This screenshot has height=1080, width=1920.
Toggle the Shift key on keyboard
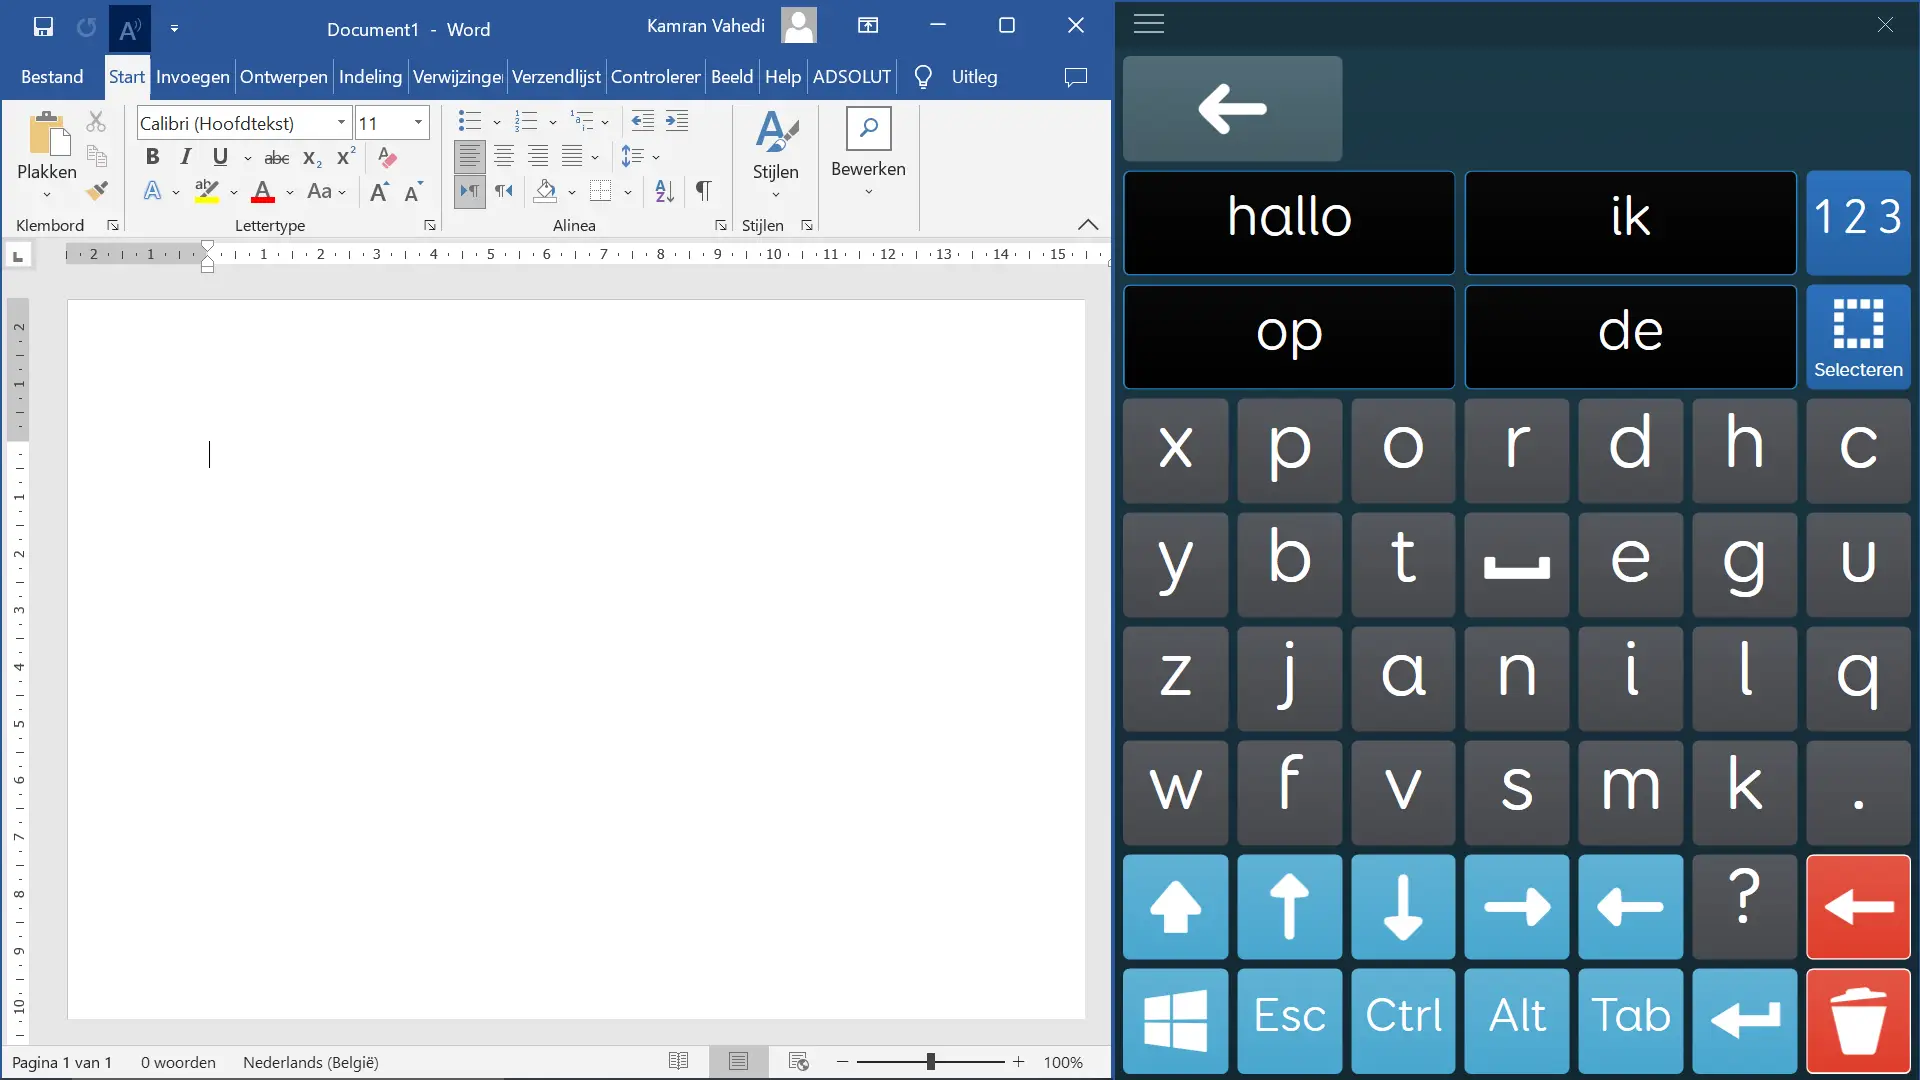click(1175, 907)
